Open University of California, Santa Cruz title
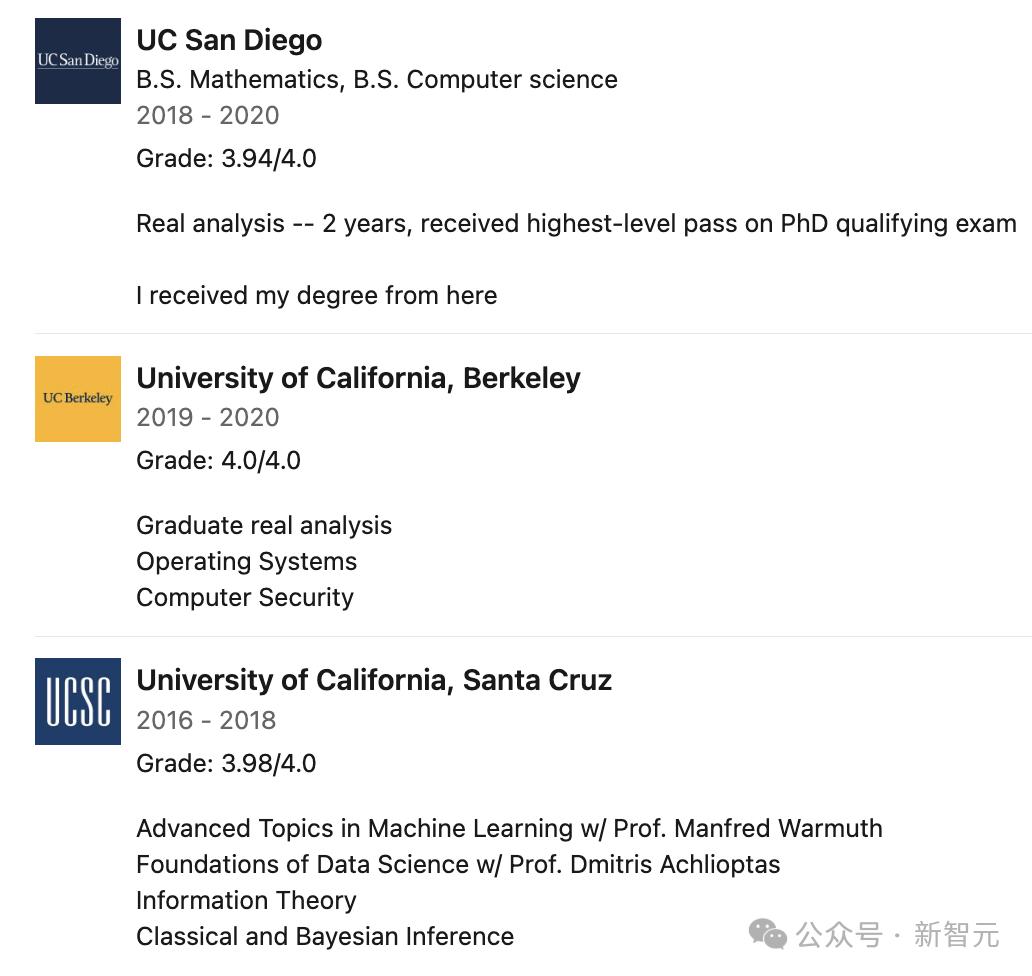This screenshot has width=1032, height=976. click(x=374, y=680)
